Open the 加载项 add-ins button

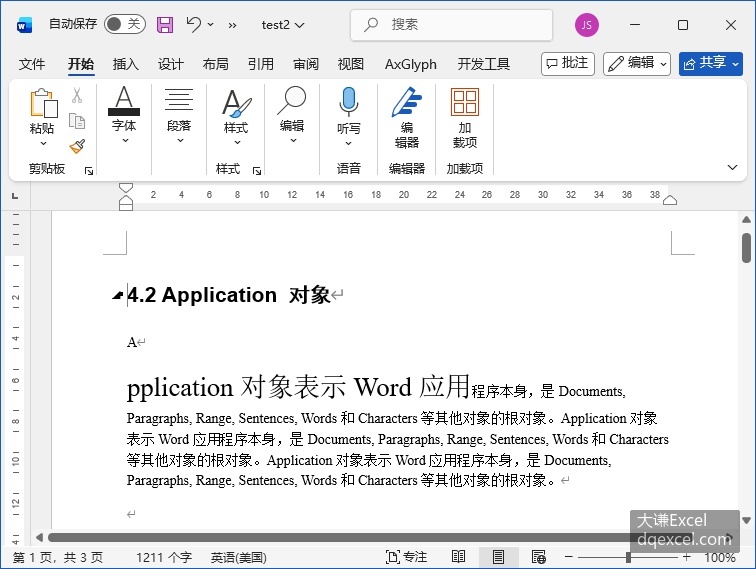(465, 118)
